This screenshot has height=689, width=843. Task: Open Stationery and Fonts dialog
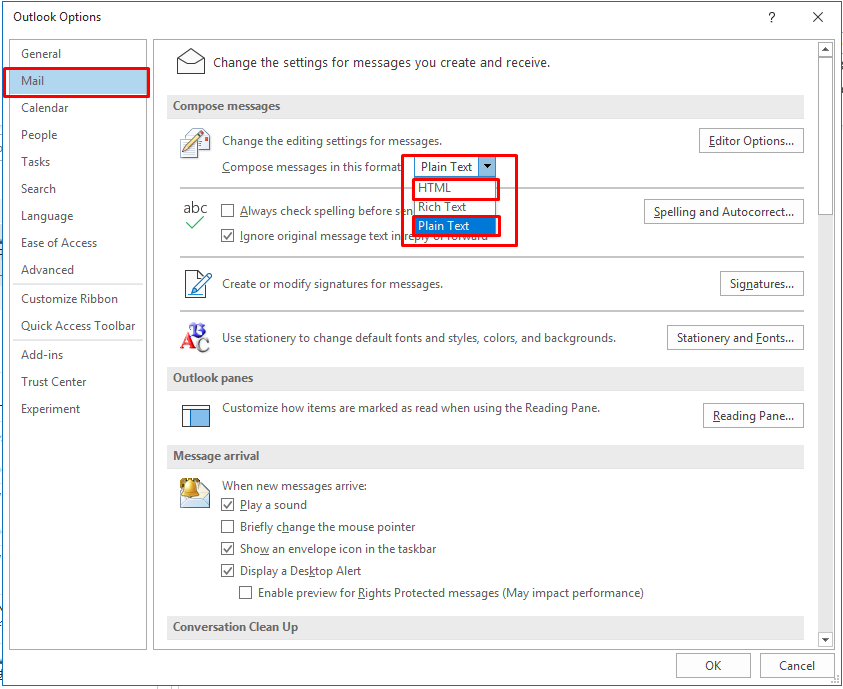pyautogui.click(x=735, y=338)
